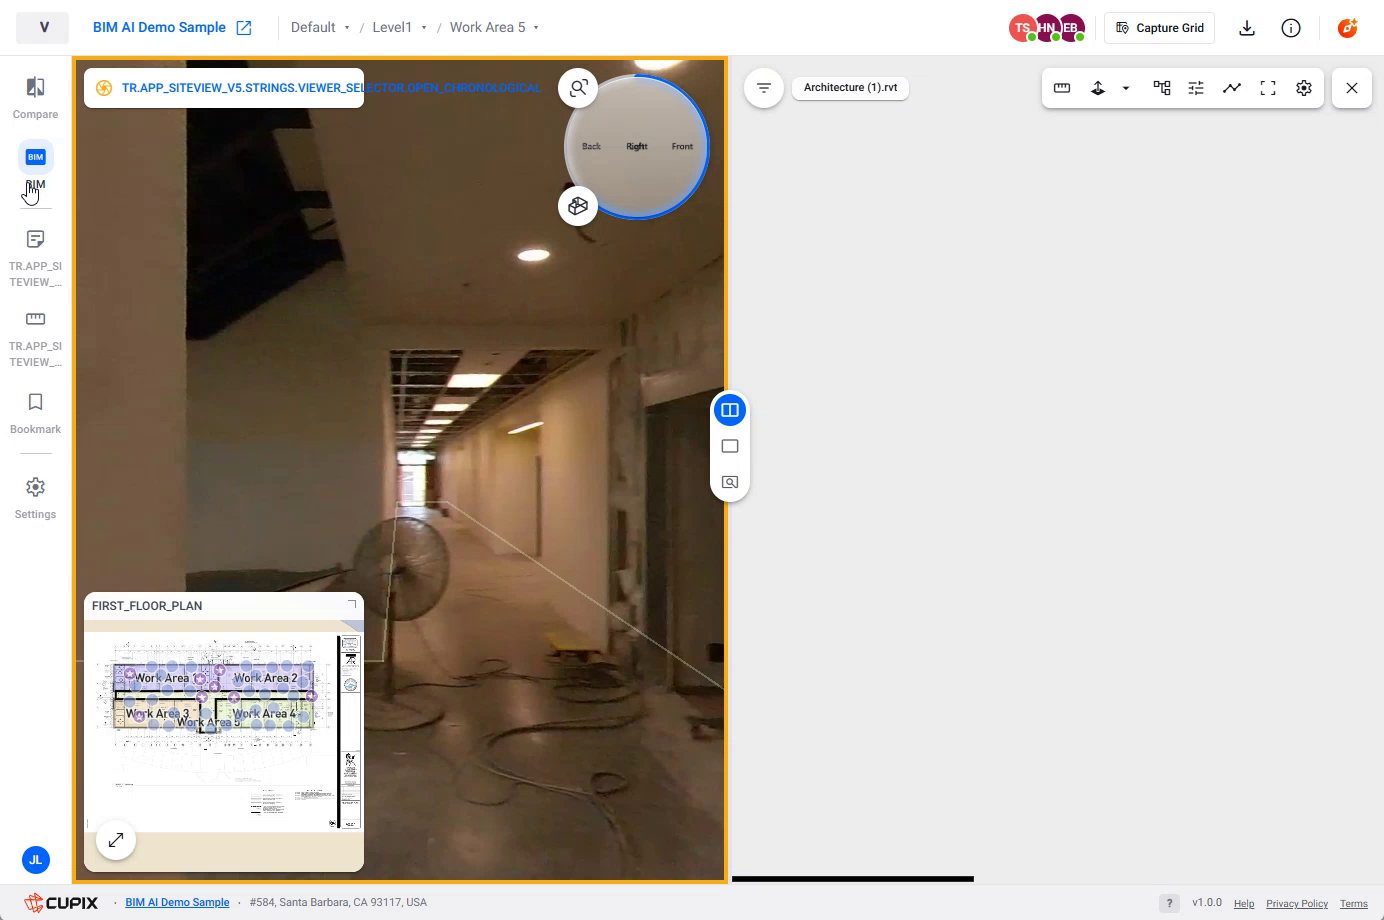Download using the header download icon
Viewport: 1384px width, 920px height.
click(x=1247, y=28)
